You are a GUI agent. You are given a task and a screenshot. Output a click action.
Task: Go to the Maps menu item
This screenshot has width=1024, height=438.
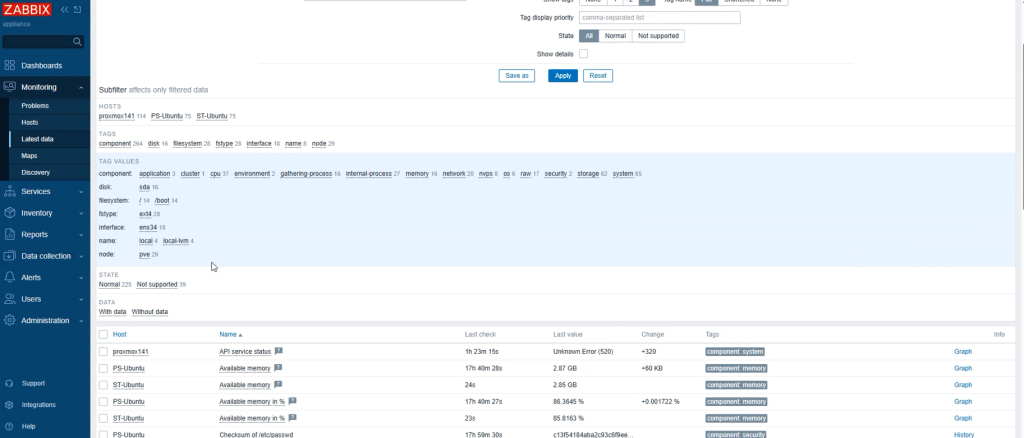[x=30, y=156]
